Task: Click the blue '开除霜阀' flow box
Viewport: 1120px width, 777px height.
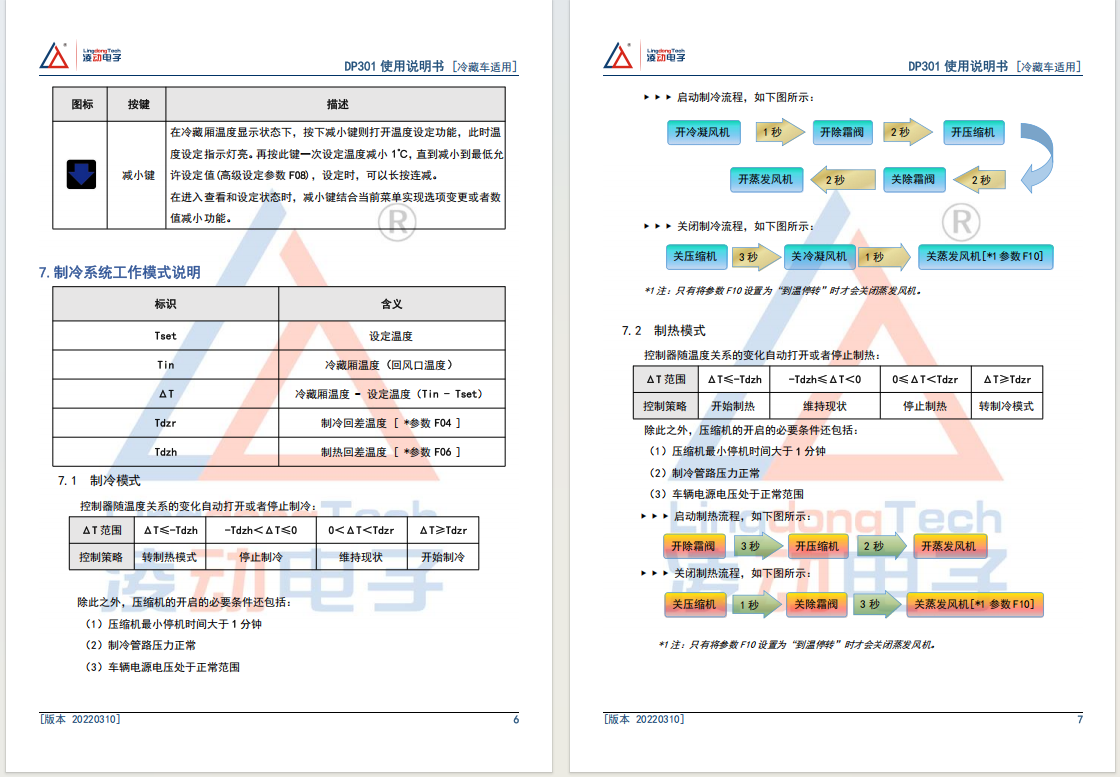Action: coord(842,132)
